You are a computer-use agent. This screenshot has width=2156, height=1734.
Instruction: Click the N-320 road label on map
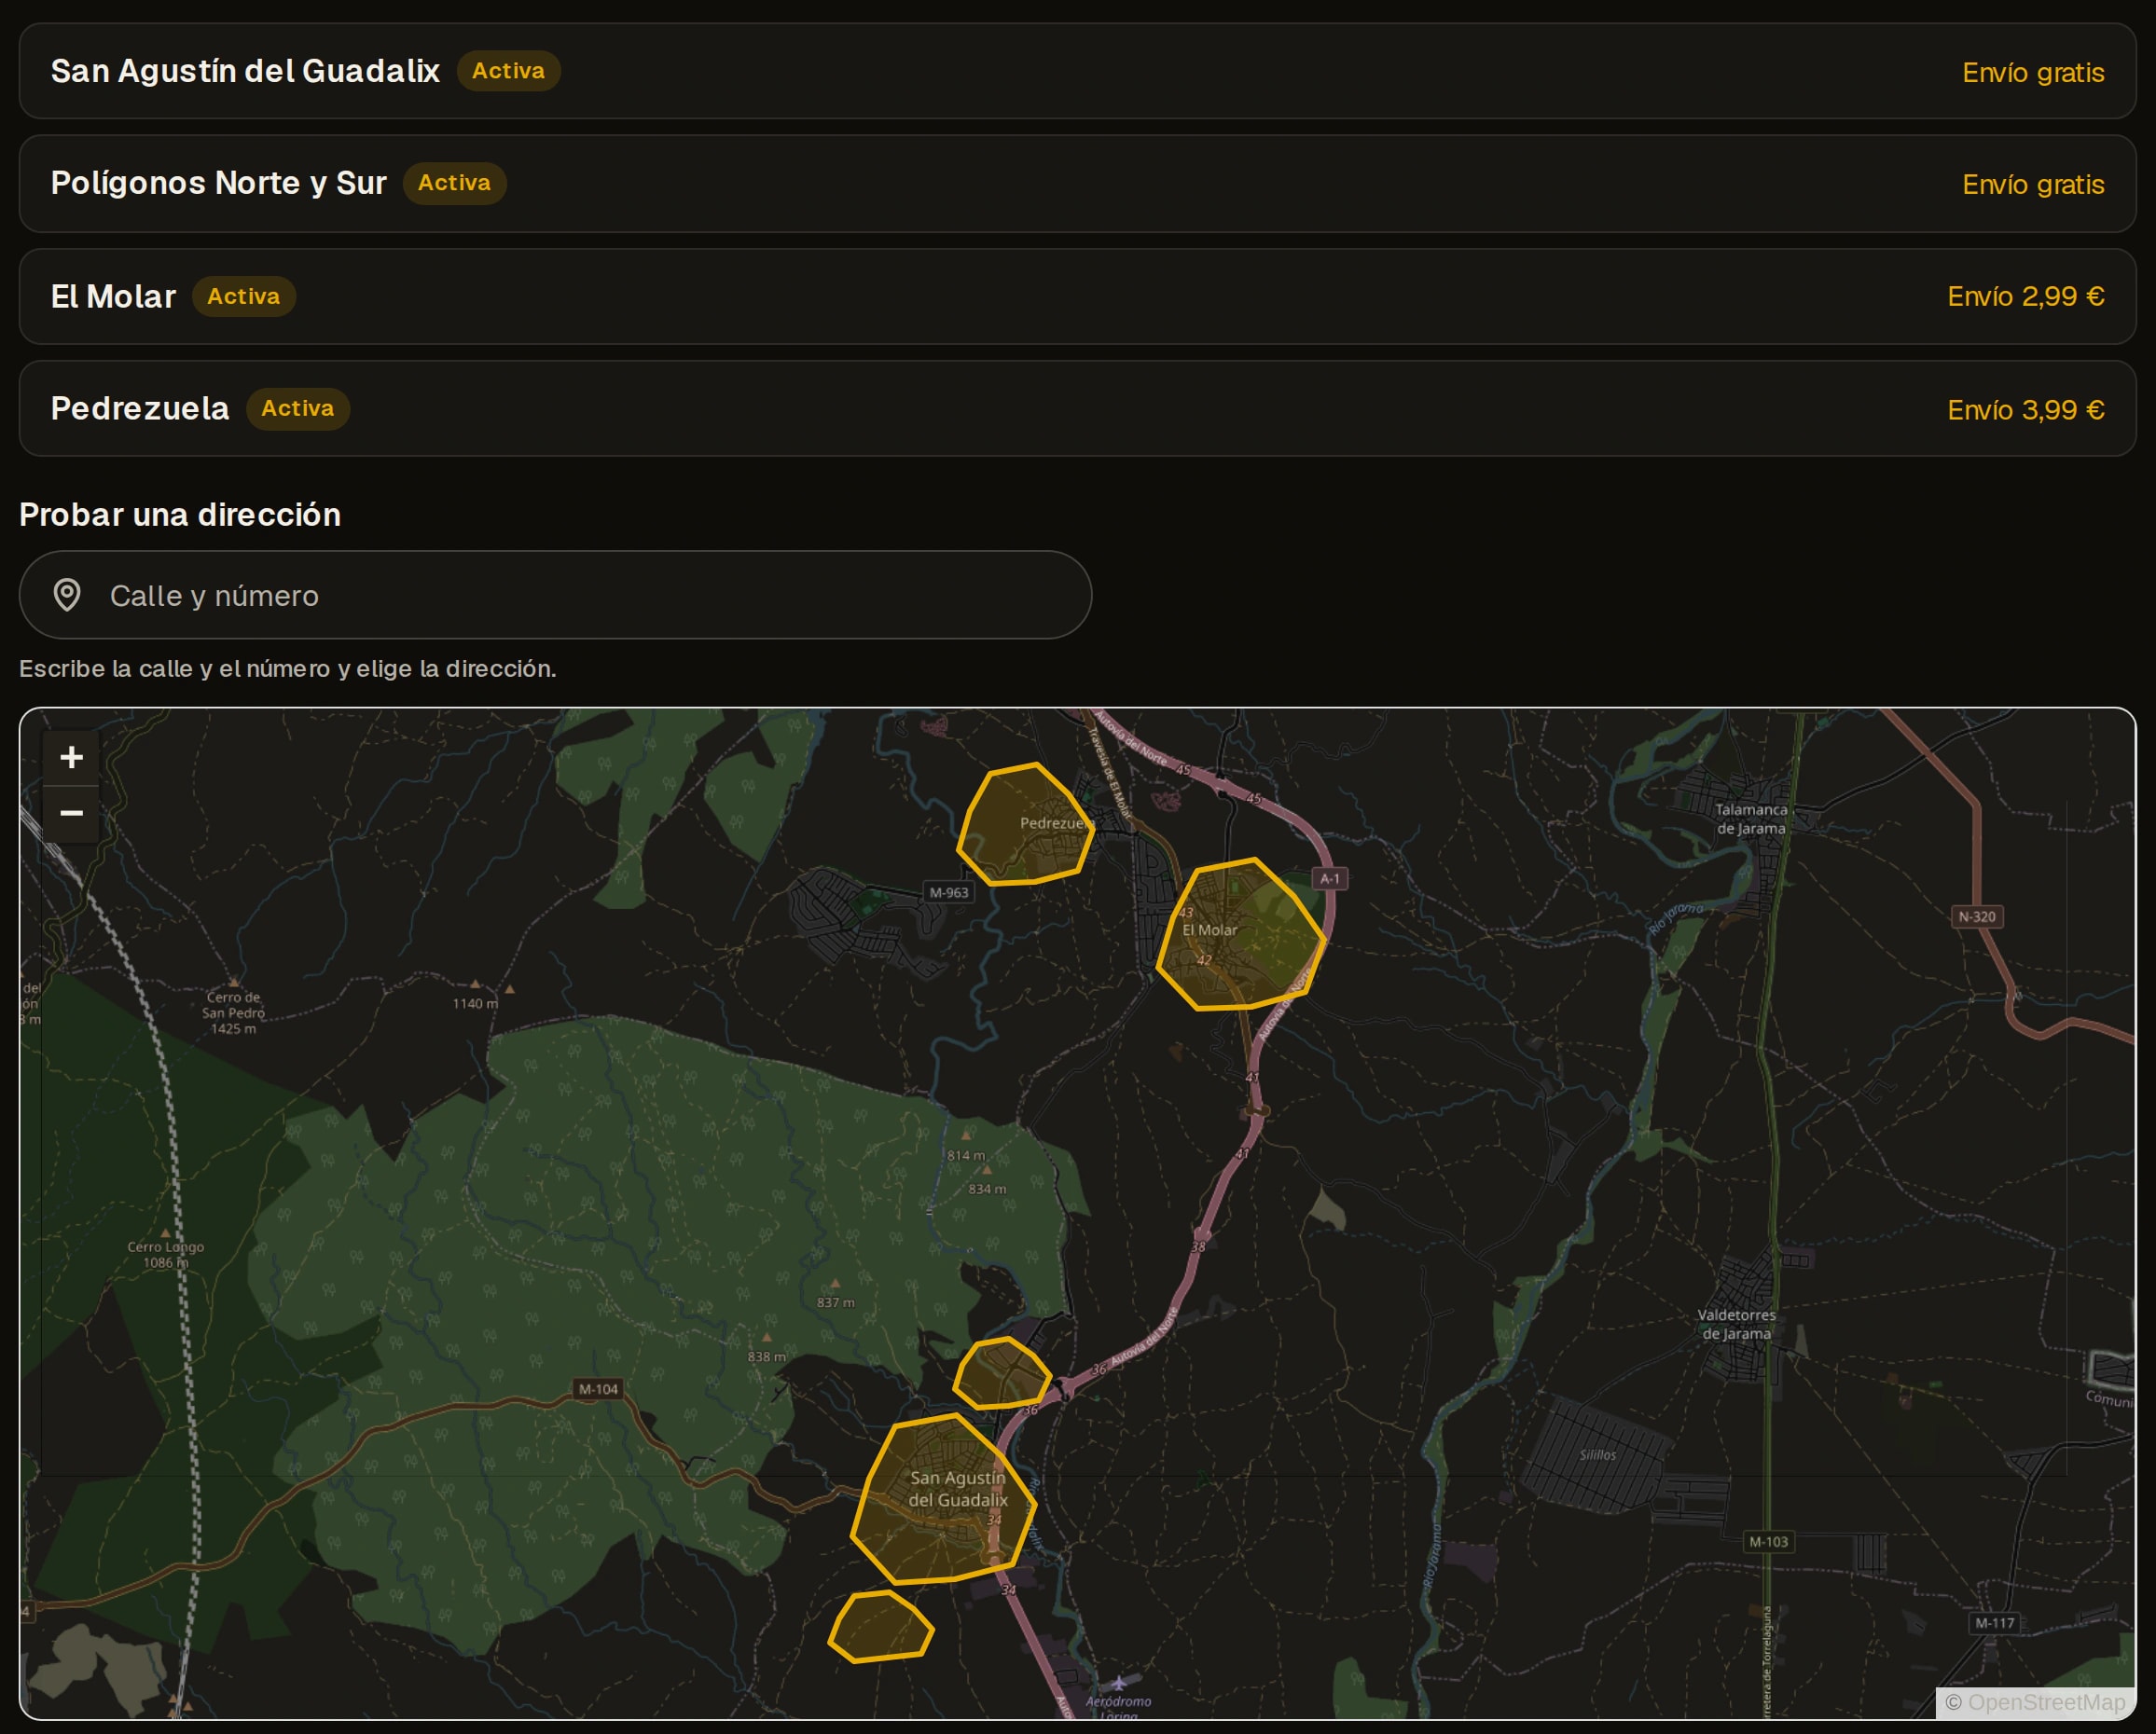tap(1977, 916)
